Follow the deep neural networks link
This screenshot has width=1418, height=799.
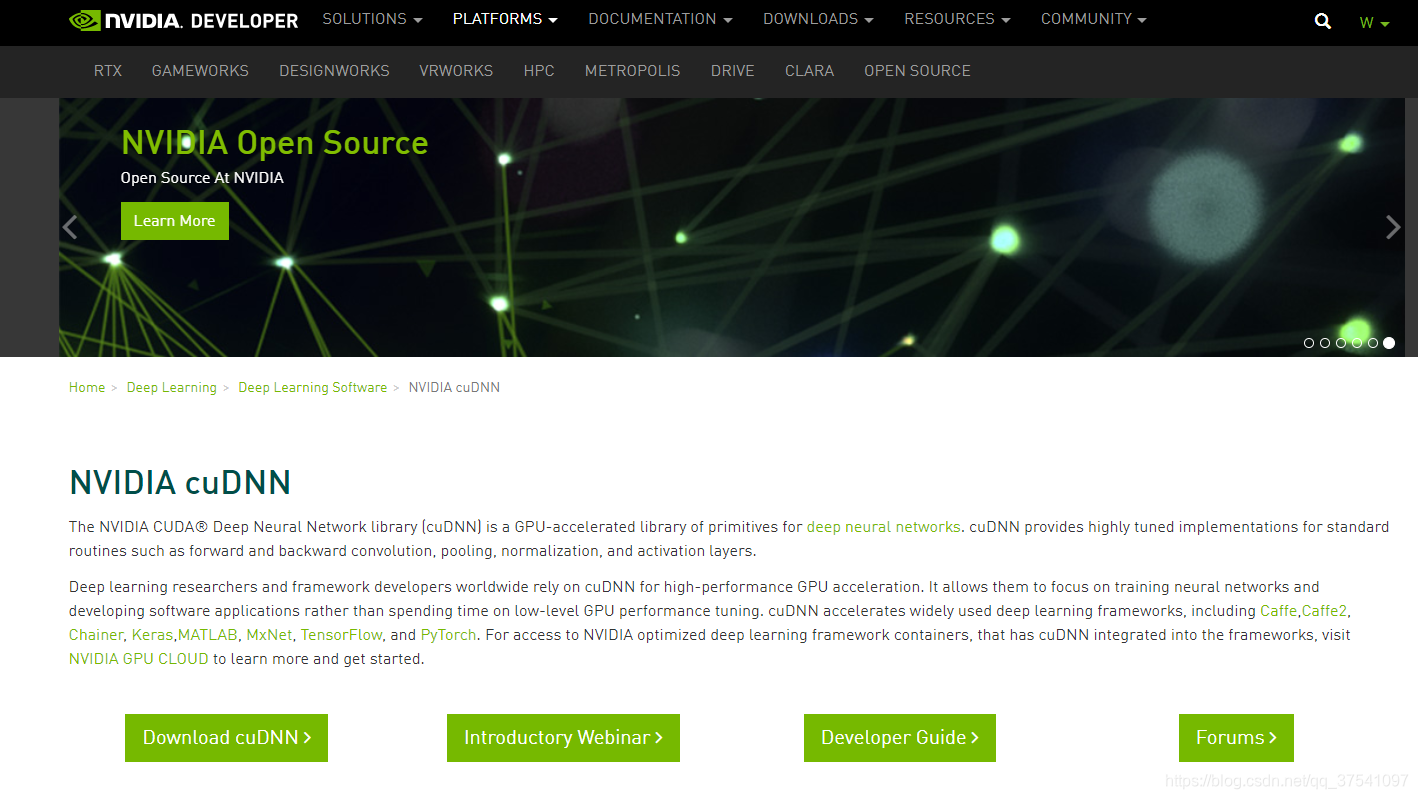click(883, 527)
